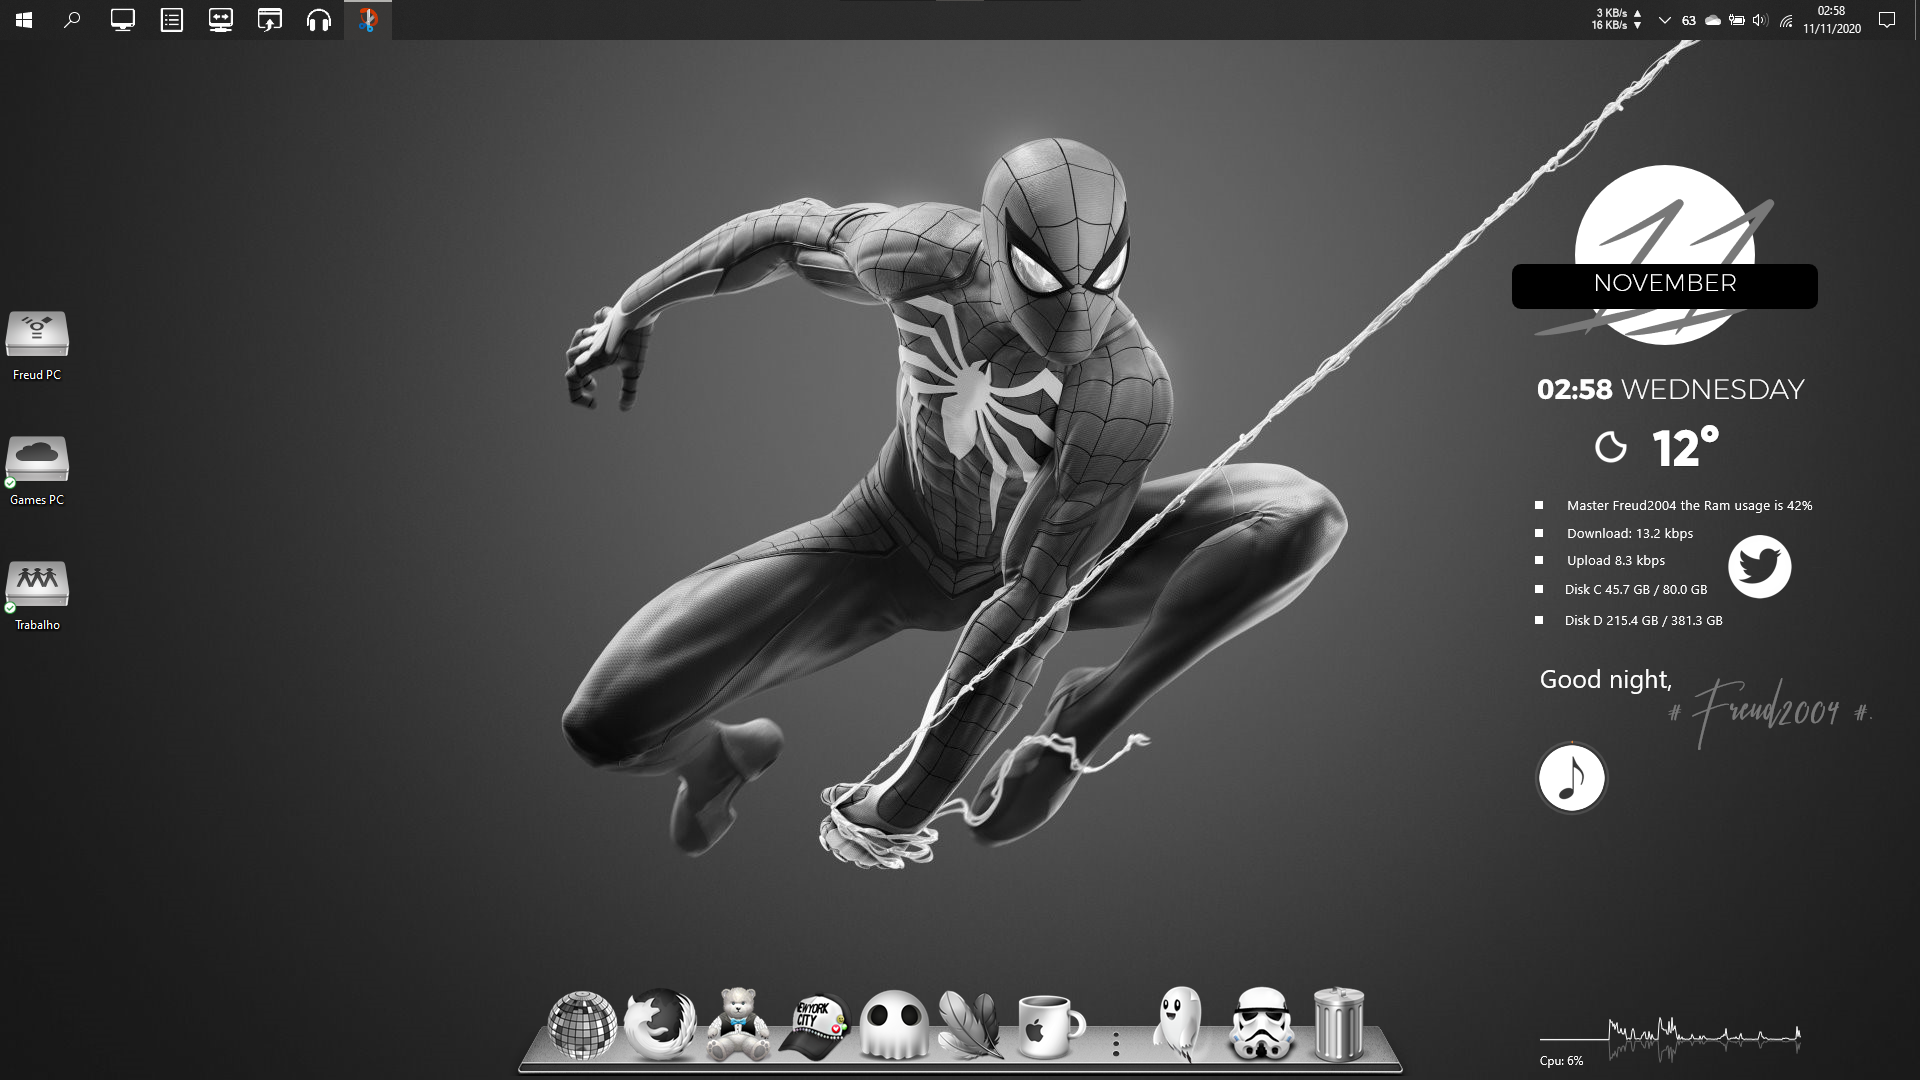Open the New York City cap icon
The height and width of the screenshot is (1080, 1920).
[x=815, y=1026]
